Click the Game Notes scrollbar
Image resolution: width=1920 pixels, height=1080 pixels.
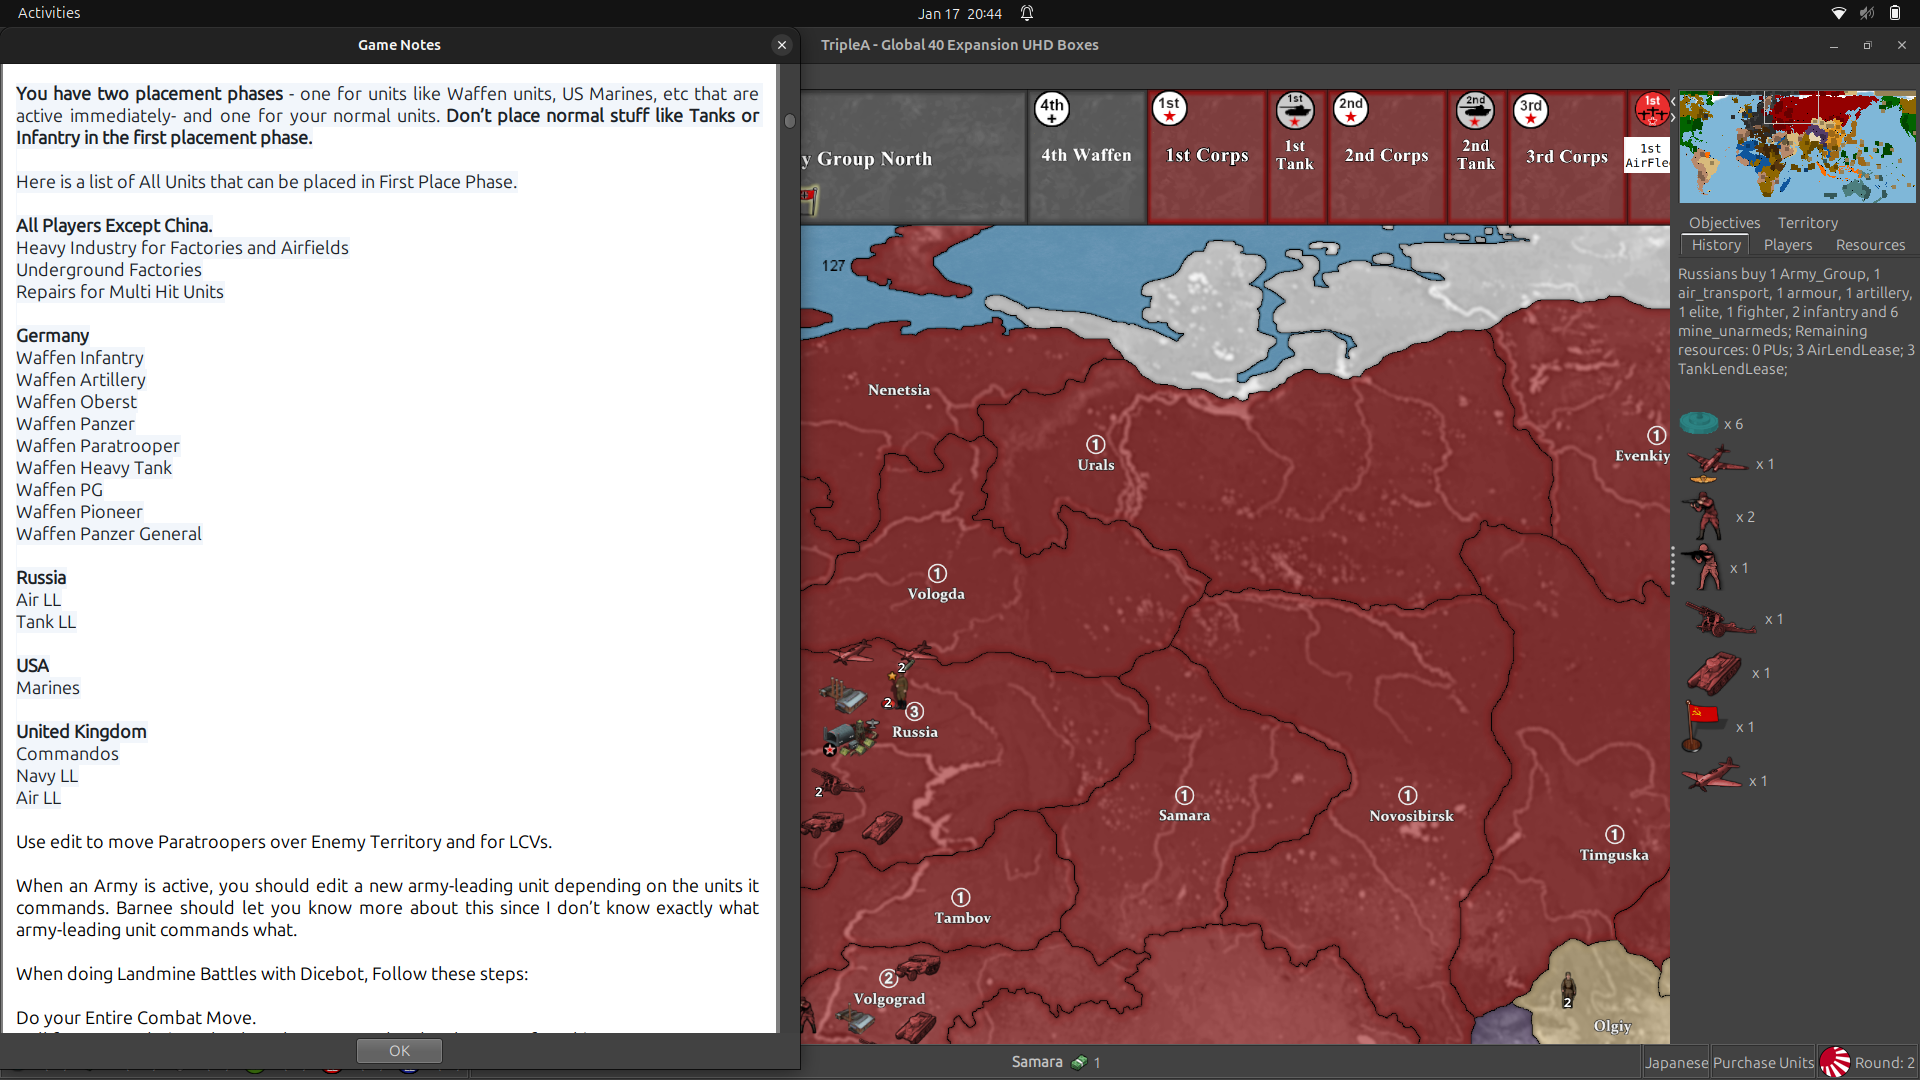(x=789, y=120)
